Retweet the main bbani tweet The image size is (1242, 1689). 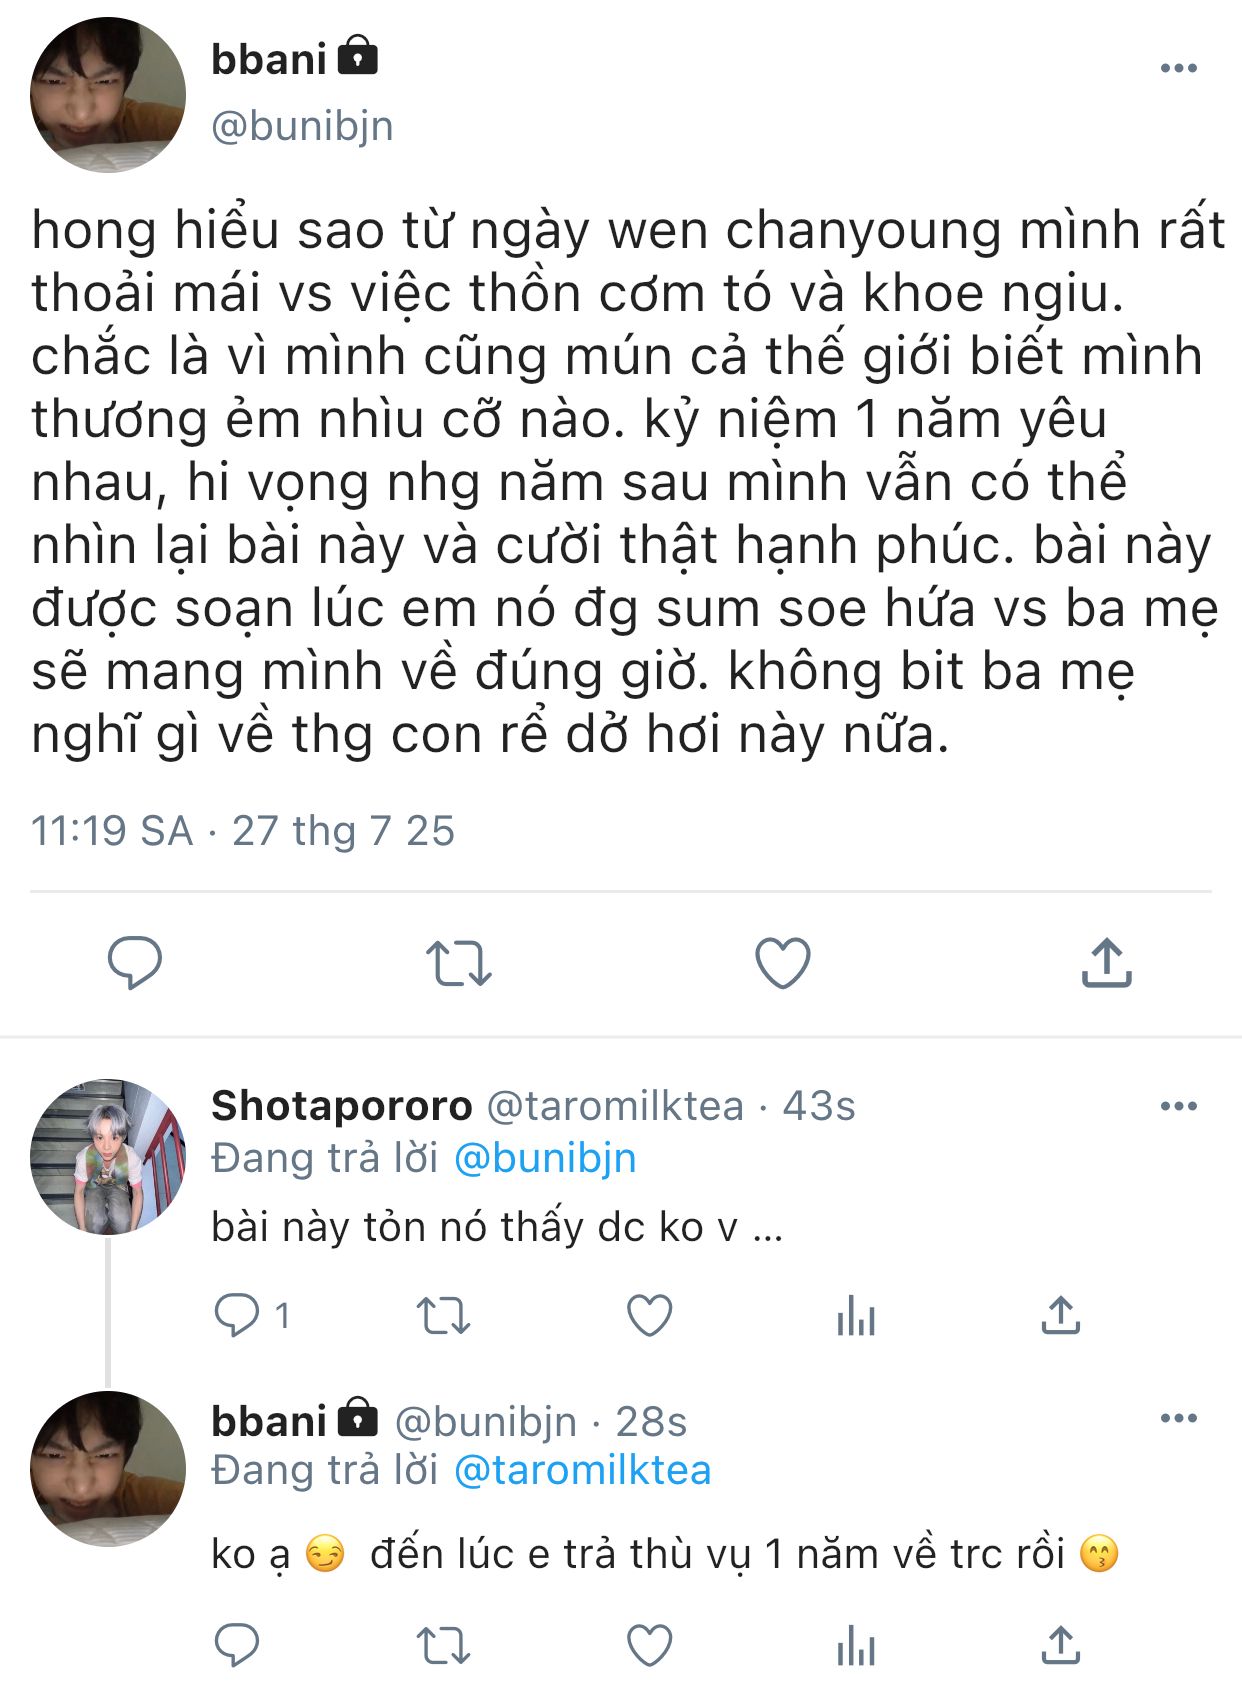tap(458, 963)
